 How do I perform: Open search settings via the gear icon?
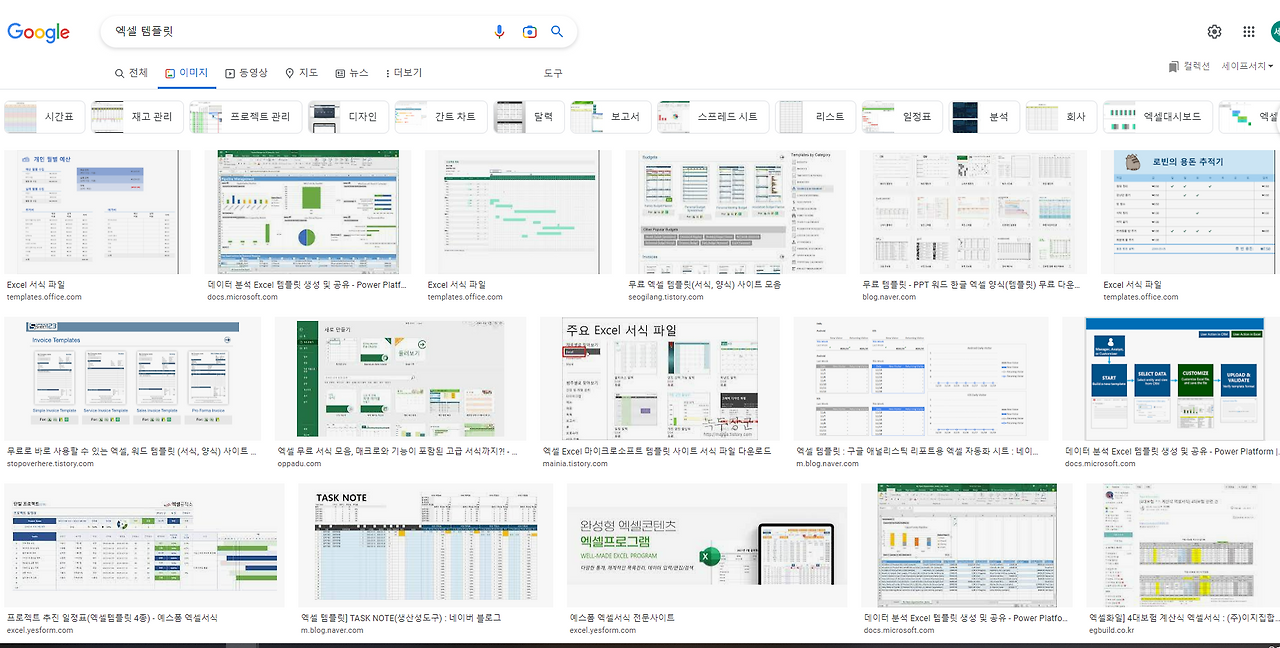coord(1214,31)
